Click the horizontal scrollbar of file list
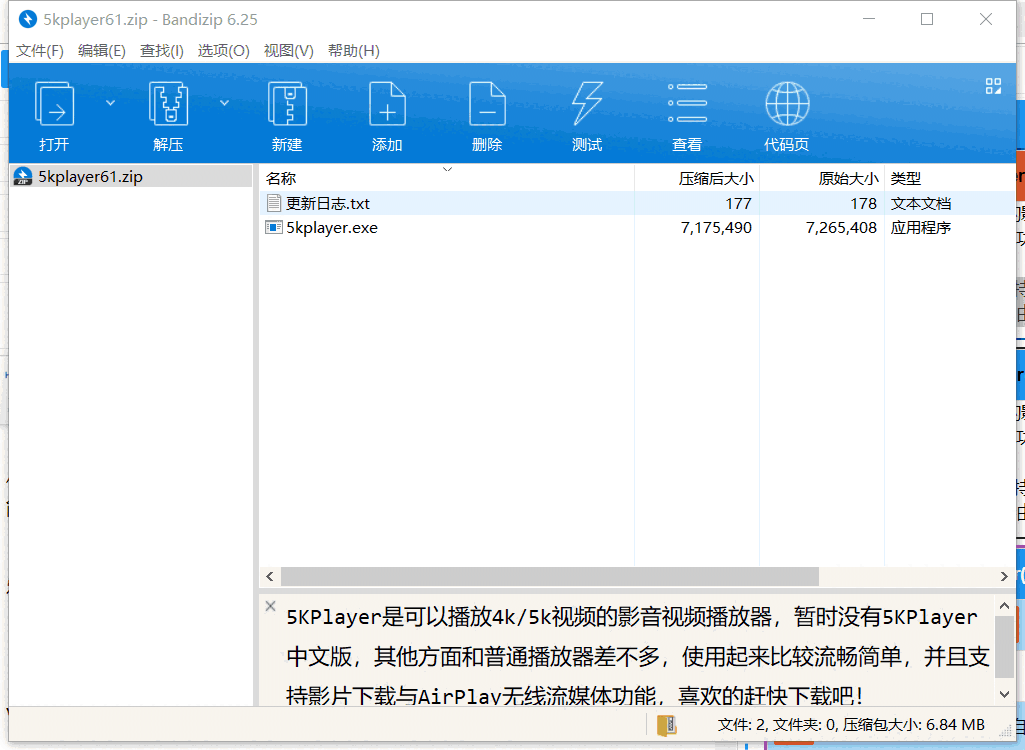The image size is (1025, 750). point(549,577)
